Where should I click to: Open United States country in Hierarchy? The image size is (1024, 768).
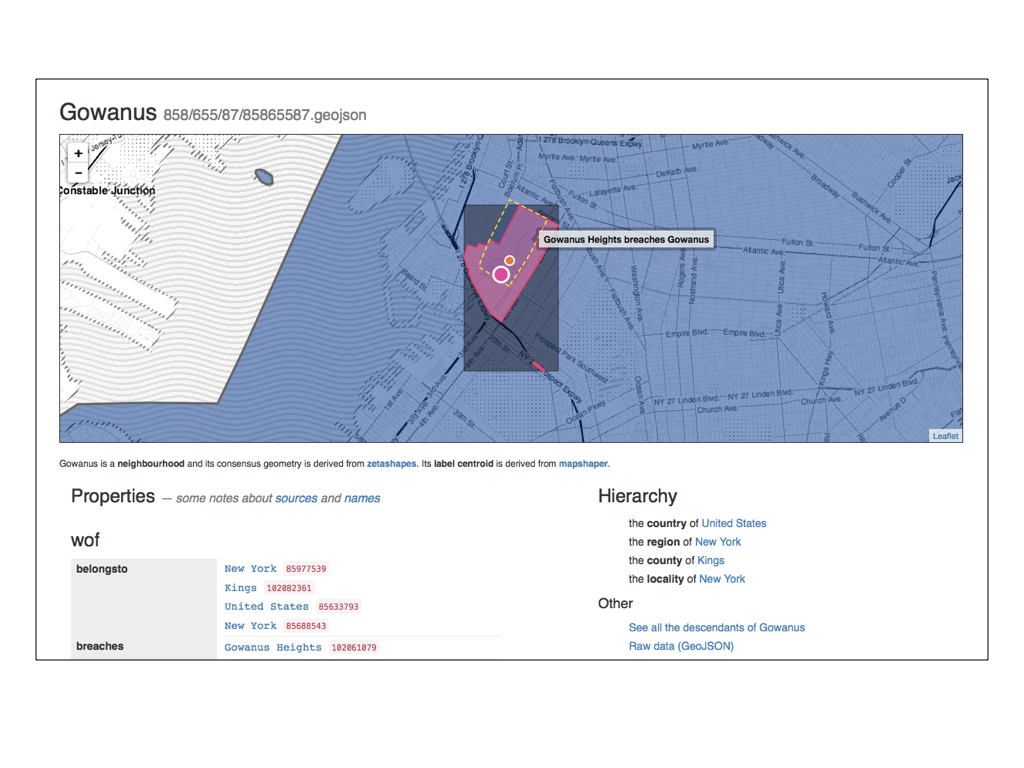point(733,523)
